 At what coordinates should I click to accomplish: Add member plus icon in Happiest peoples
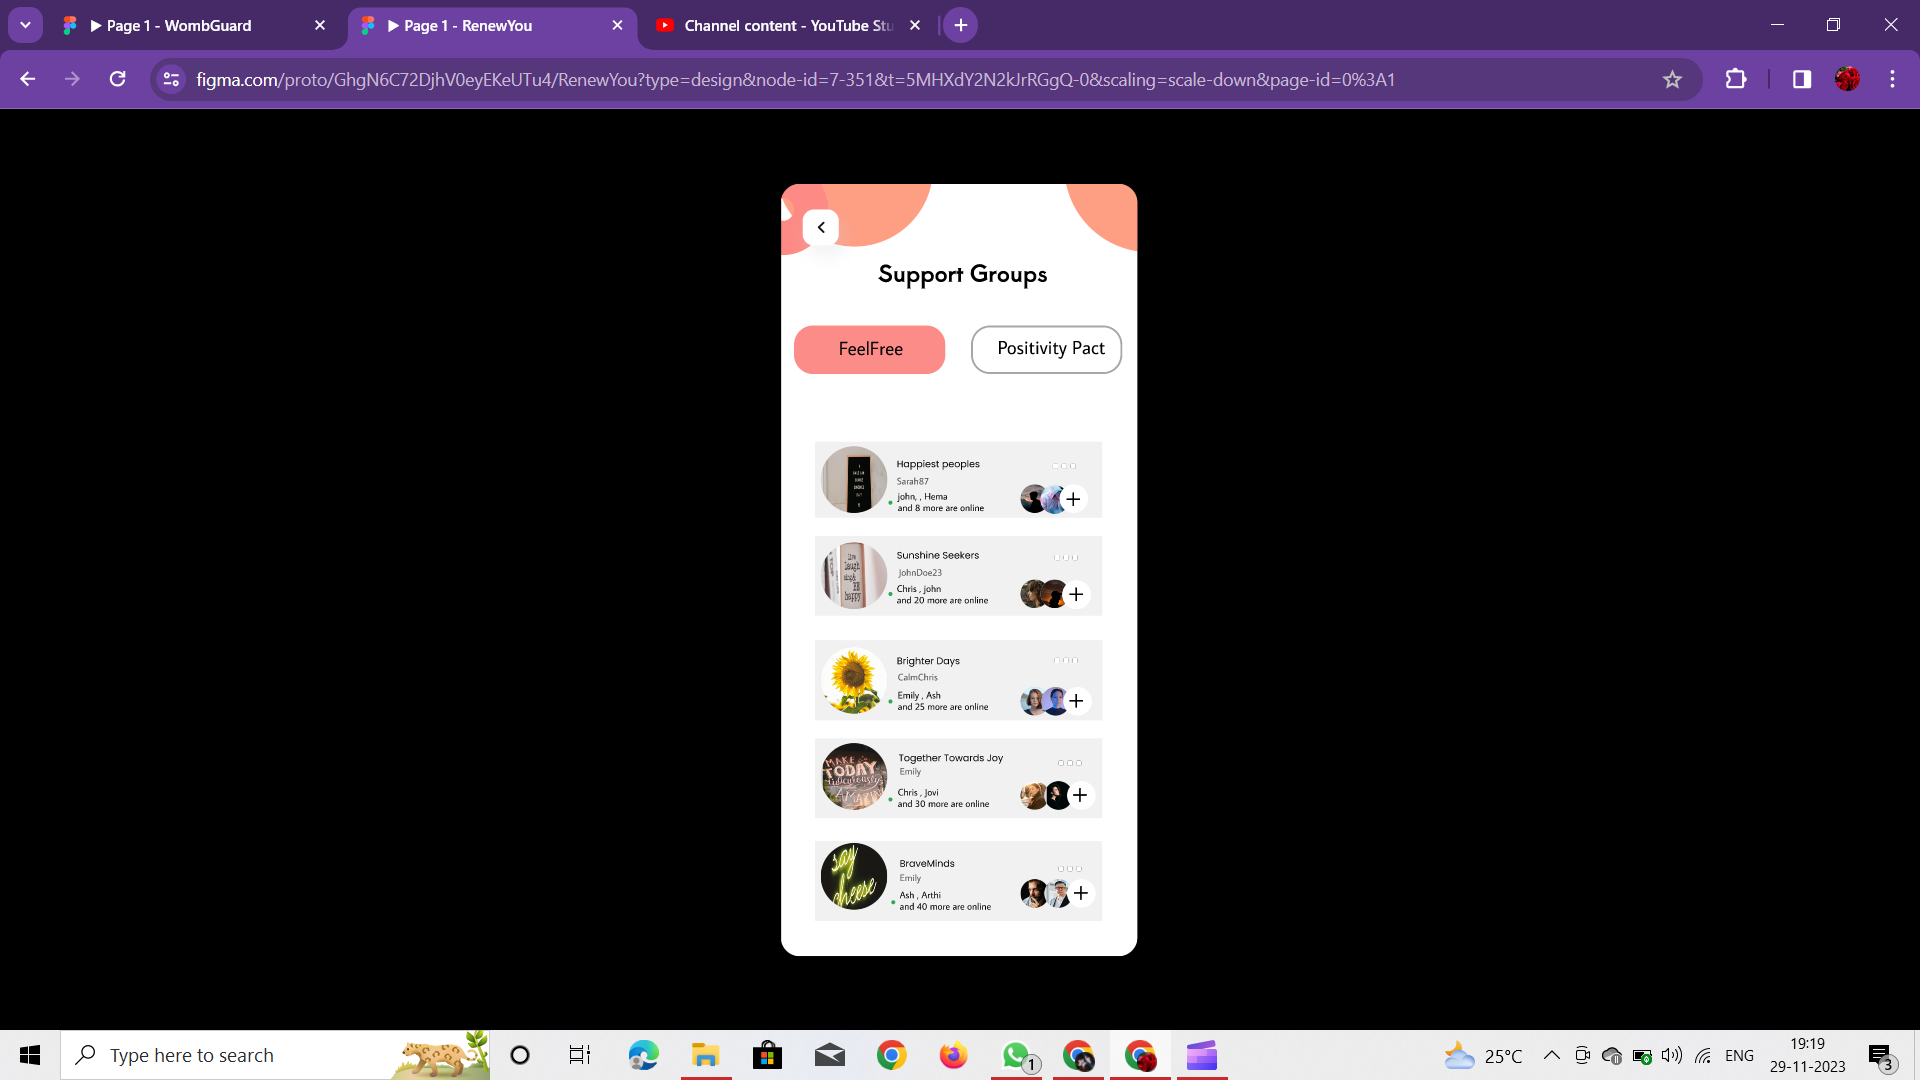pos(1073,499)
